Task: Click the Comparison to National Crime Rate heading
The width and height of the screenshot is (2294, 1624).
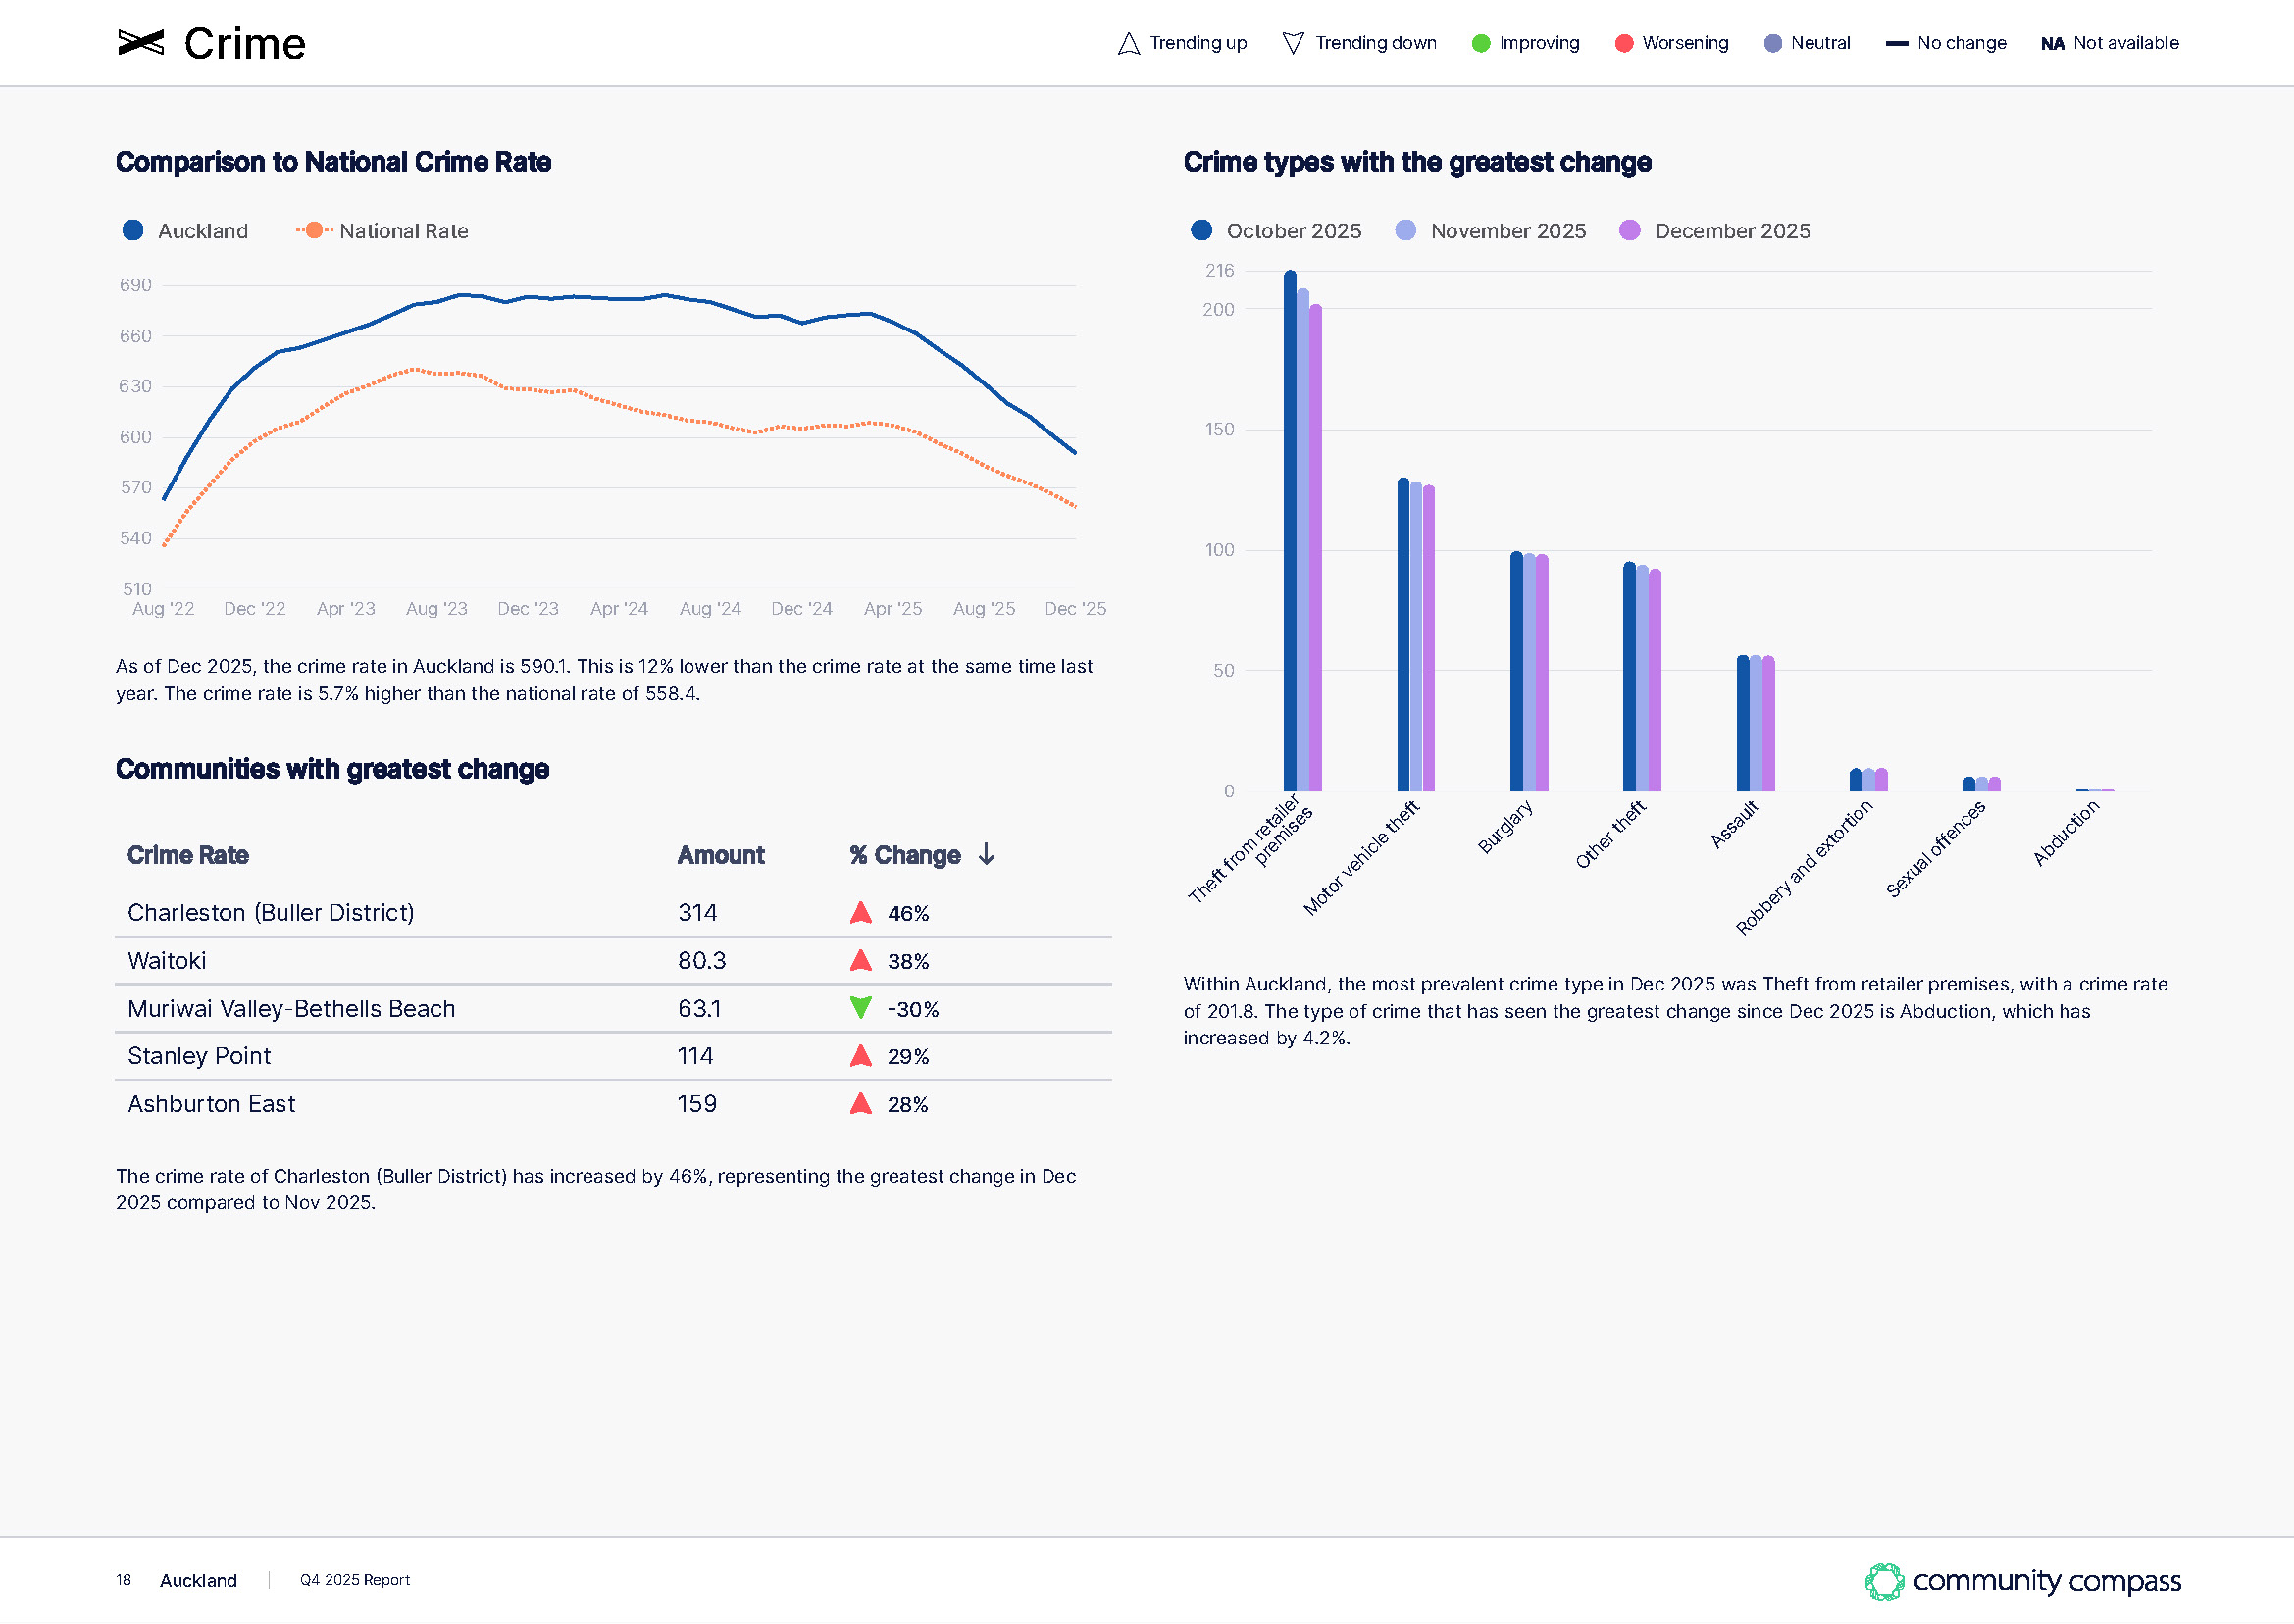Action: pos(333,162)
